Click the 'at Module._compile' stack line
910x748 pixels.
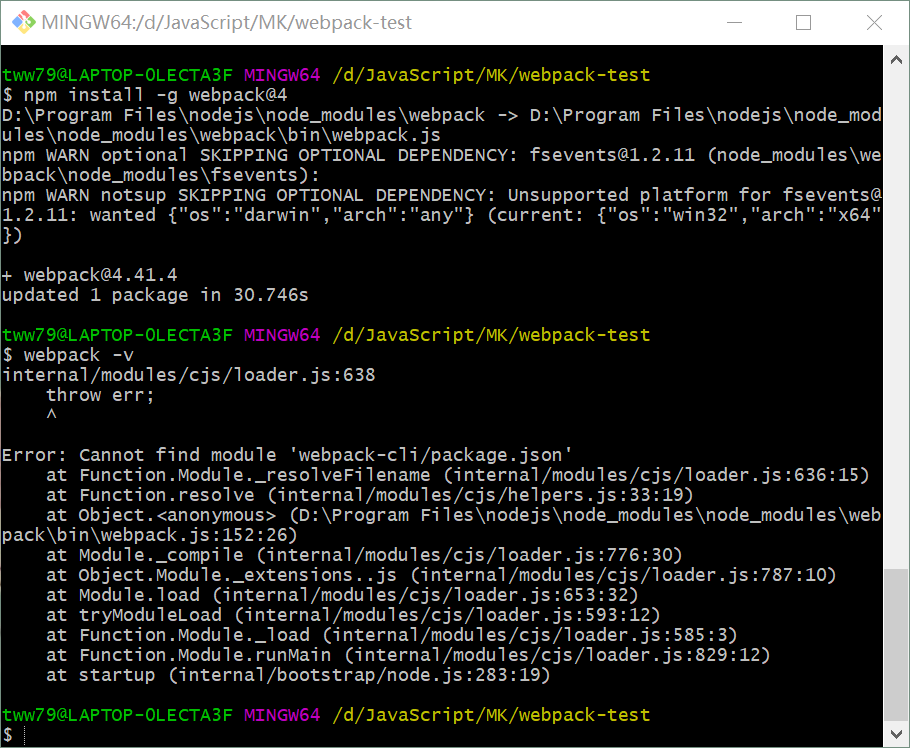coord(364,555)
